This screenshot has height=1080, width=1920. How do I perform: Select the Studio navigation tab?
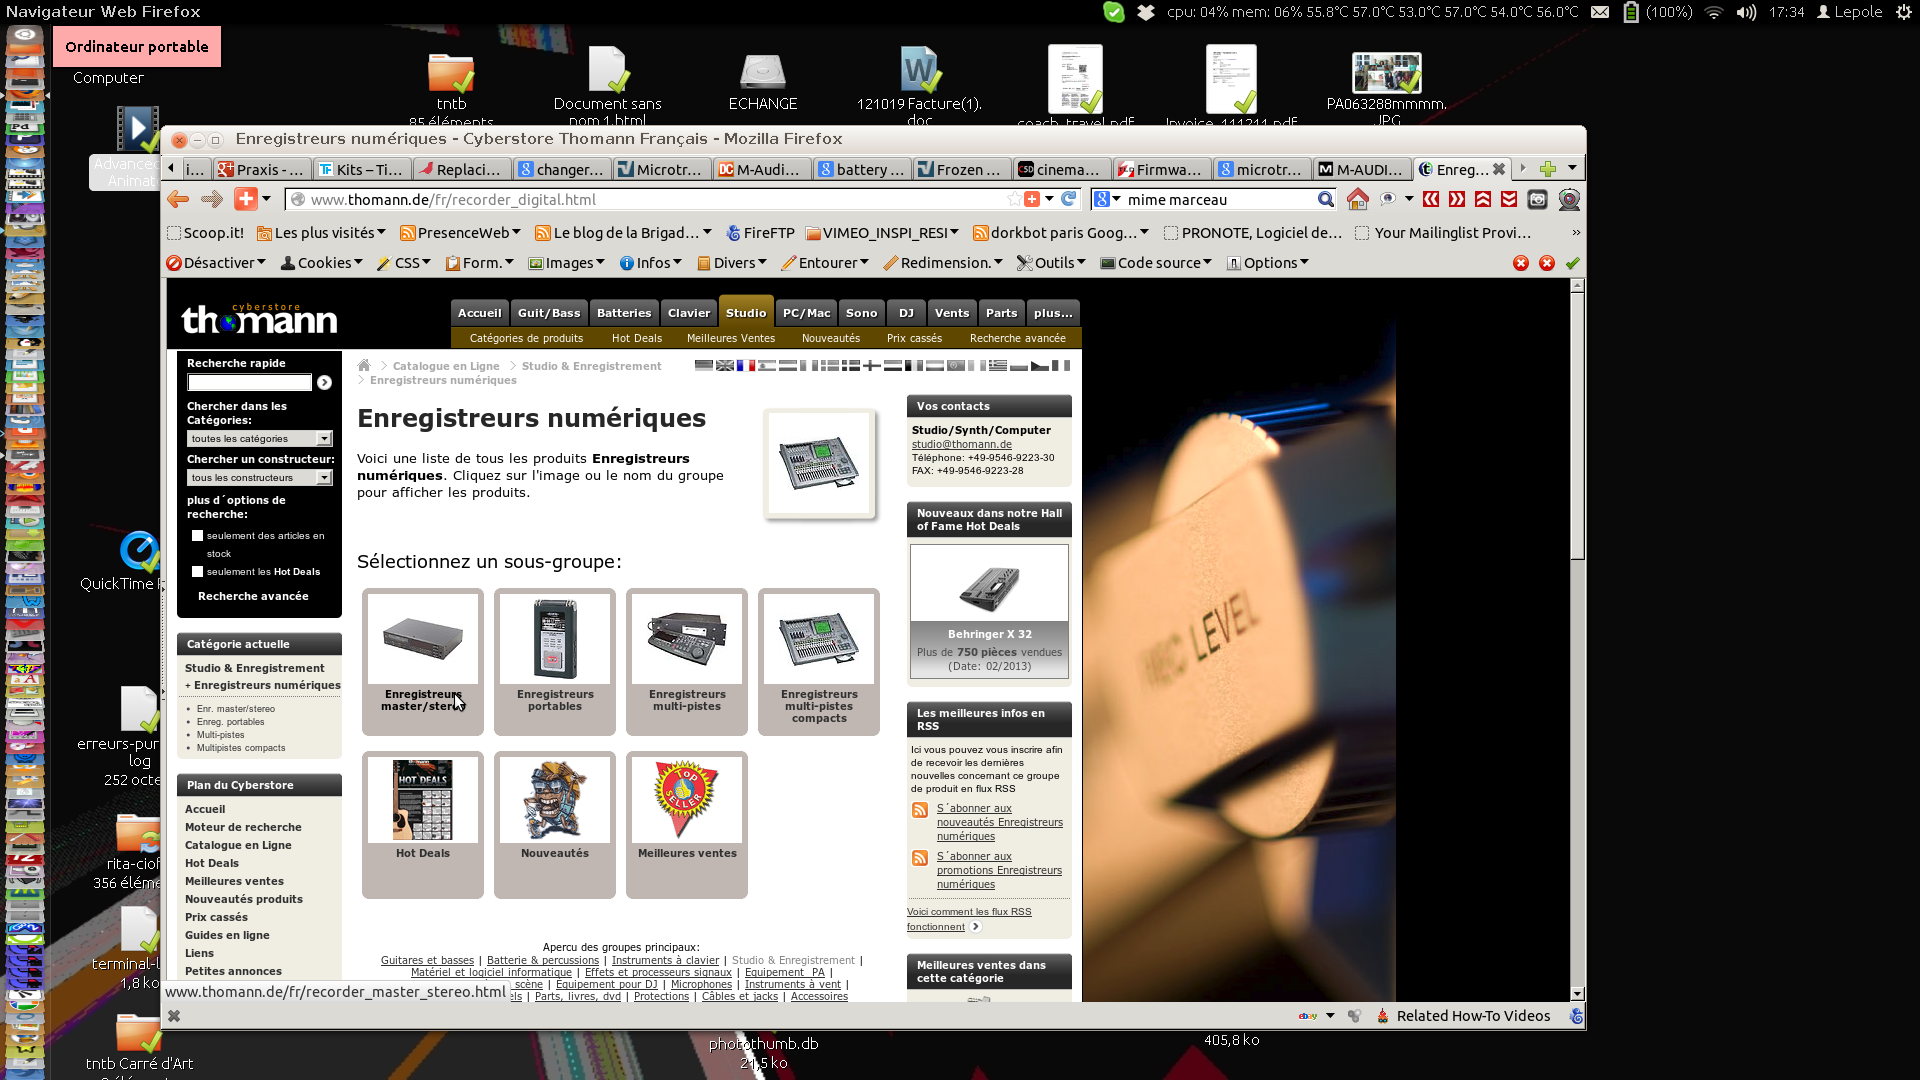(x=746, y=313)
